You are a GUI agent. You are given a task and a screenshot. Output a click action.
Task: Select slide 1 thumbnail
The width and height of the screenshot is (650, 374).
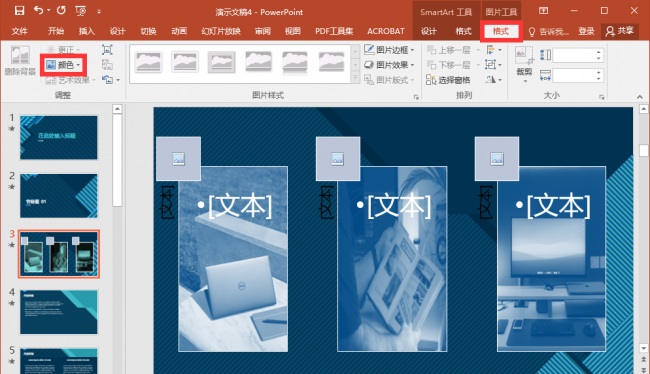click(x=59, y=137)
